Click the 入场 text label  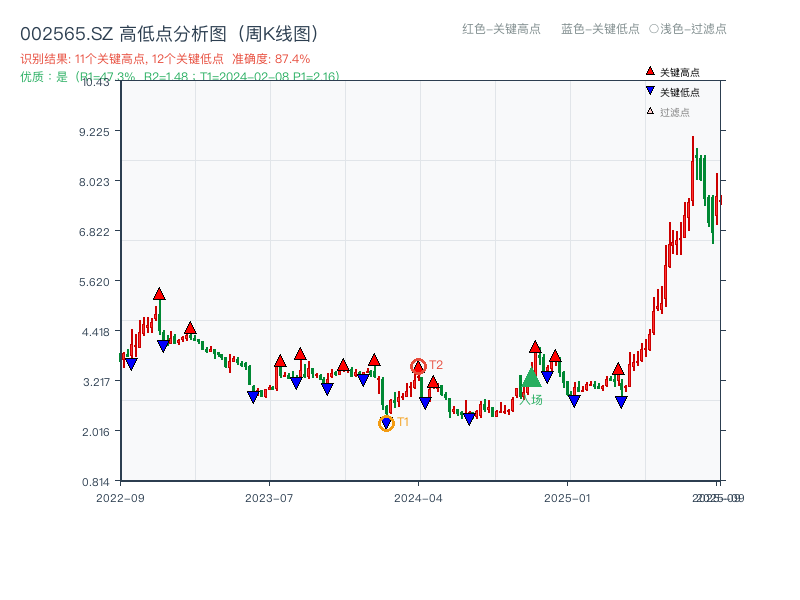click(531, 399)
